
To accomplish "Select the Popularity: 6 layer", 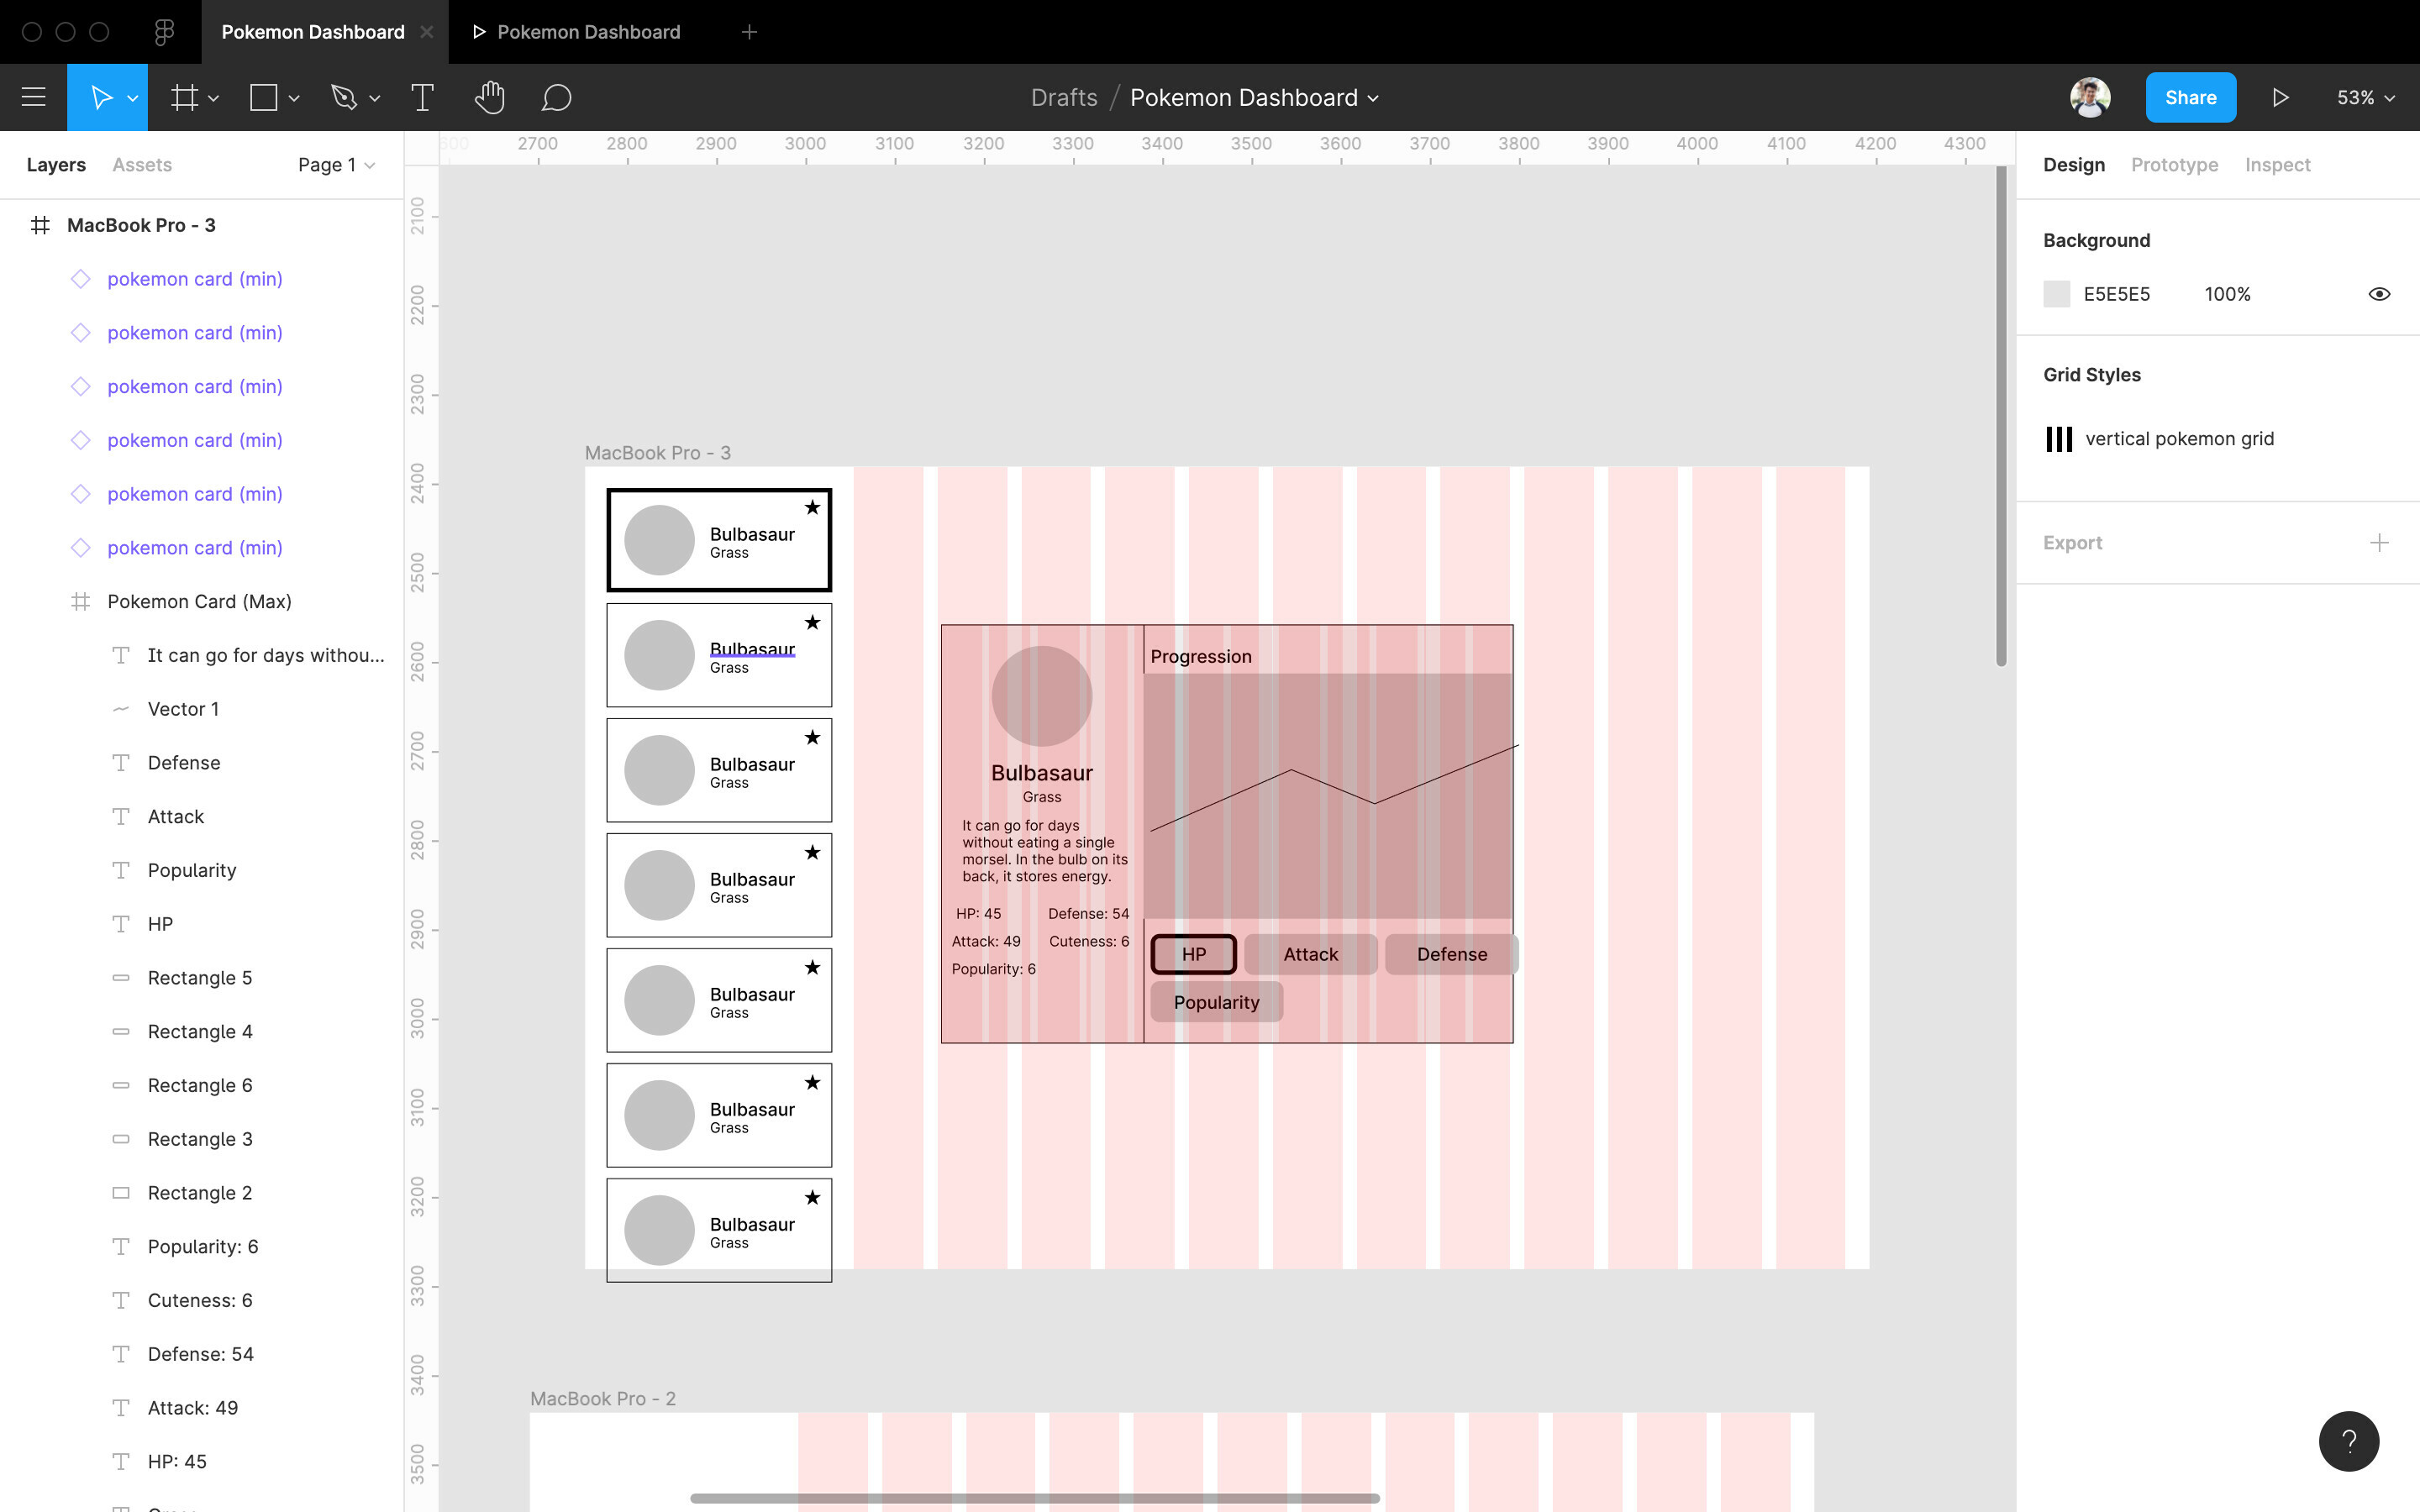I will click(x=203, y=1247).
